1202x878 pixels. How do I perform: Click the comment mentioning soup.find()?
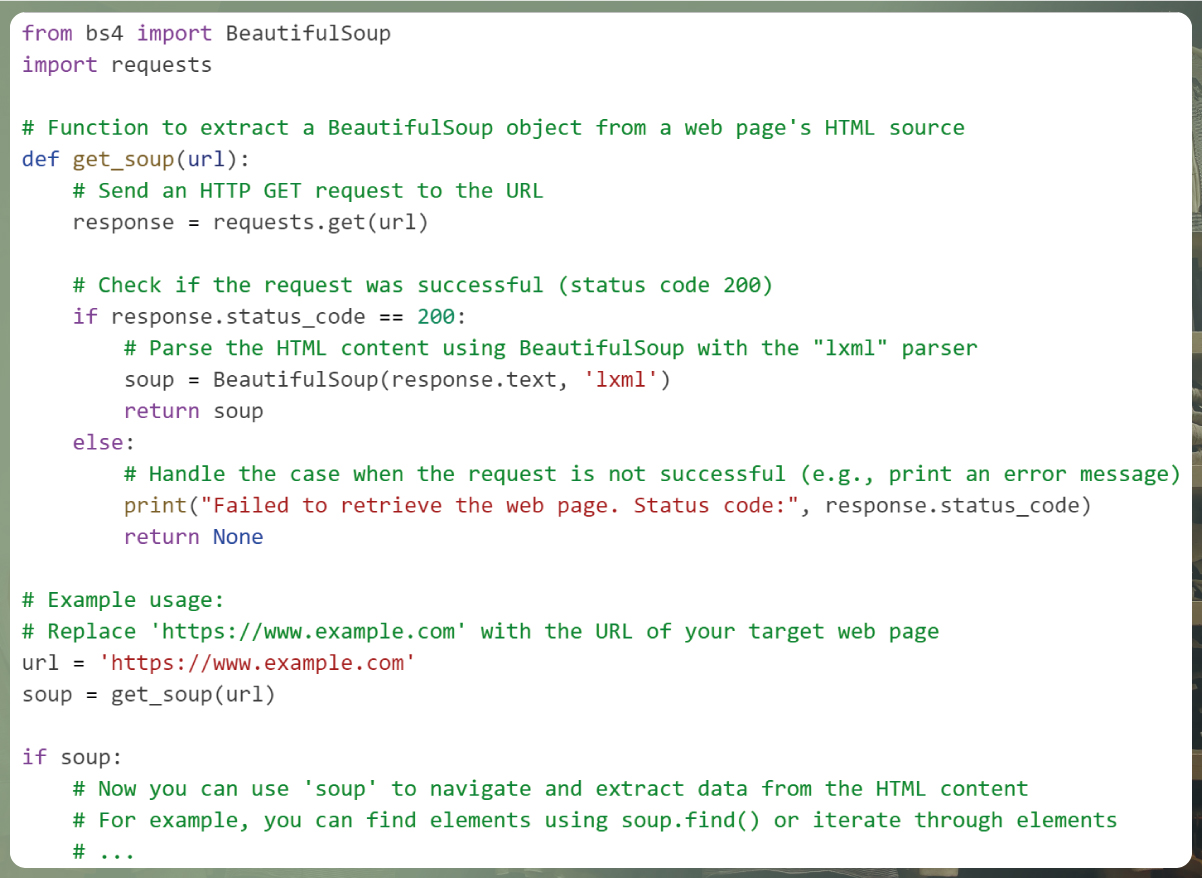click(595, 820)
